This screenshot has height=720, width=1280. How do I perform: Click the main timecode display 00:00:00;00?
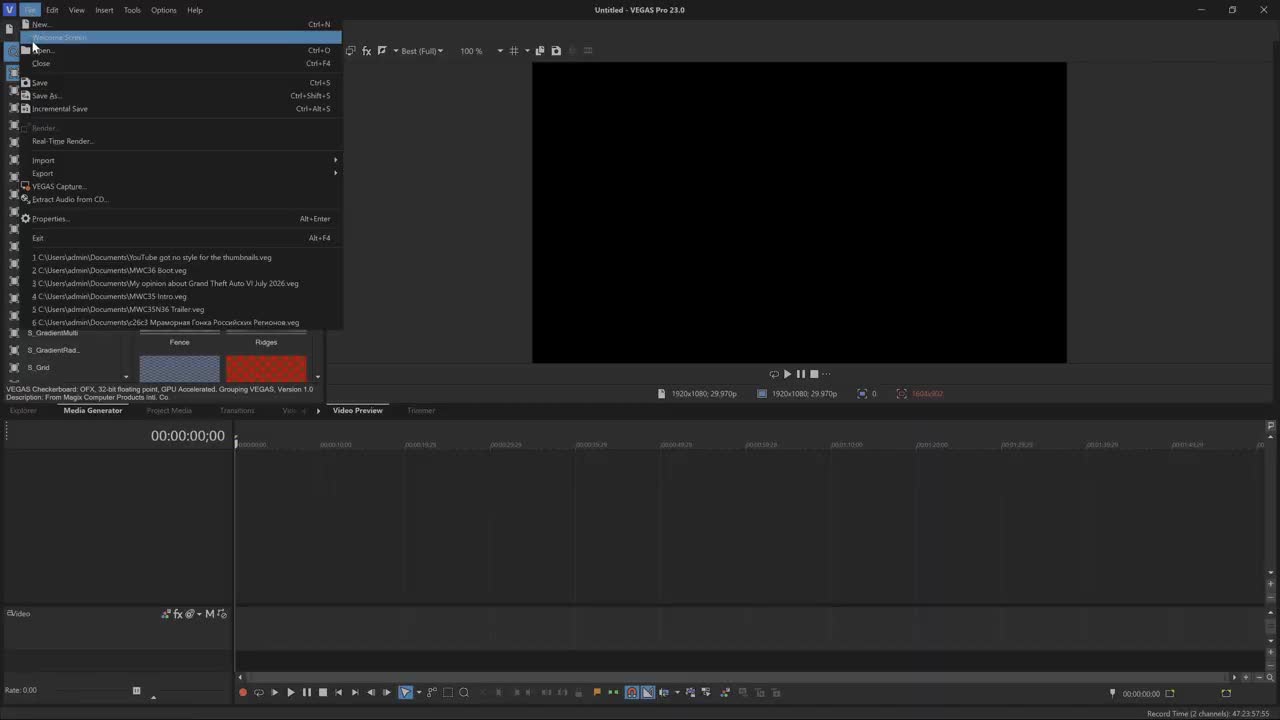188,436
